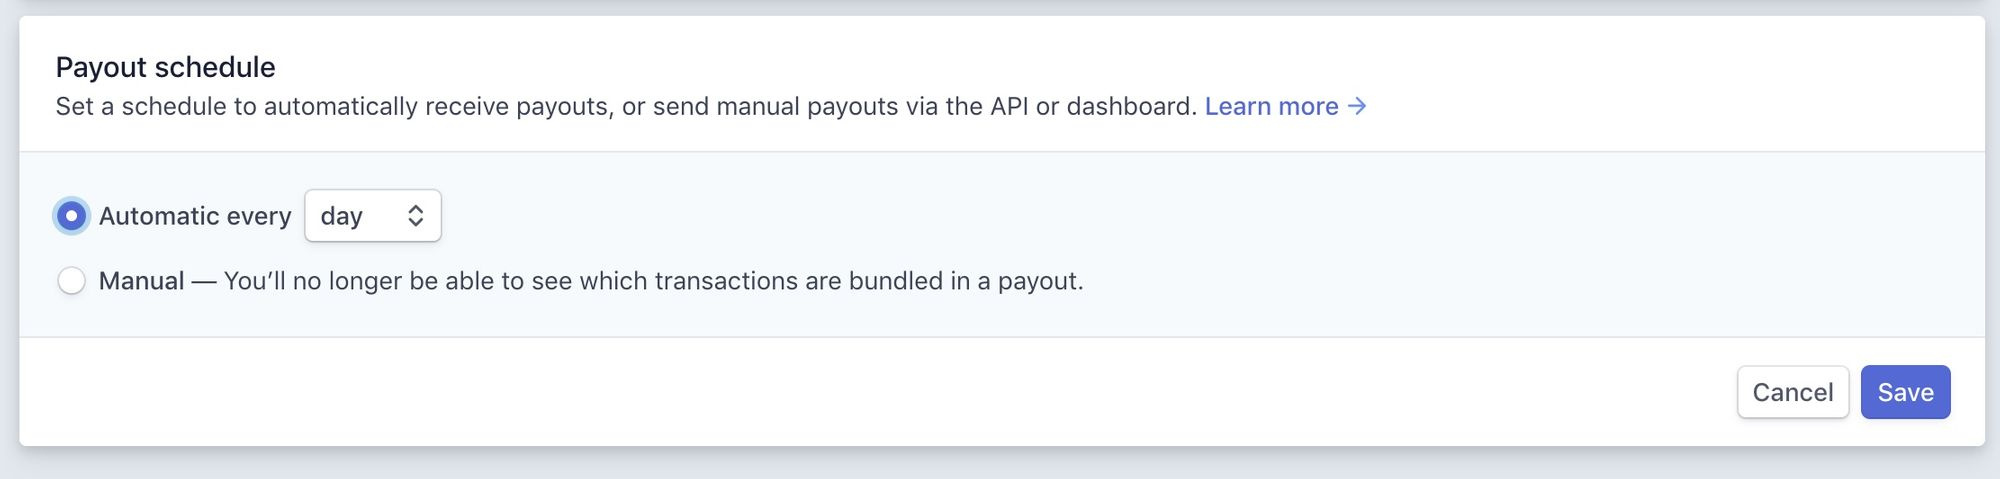Click the arrow icon after Learn more
The image size is (2000, 479).
click(1357, 106)
